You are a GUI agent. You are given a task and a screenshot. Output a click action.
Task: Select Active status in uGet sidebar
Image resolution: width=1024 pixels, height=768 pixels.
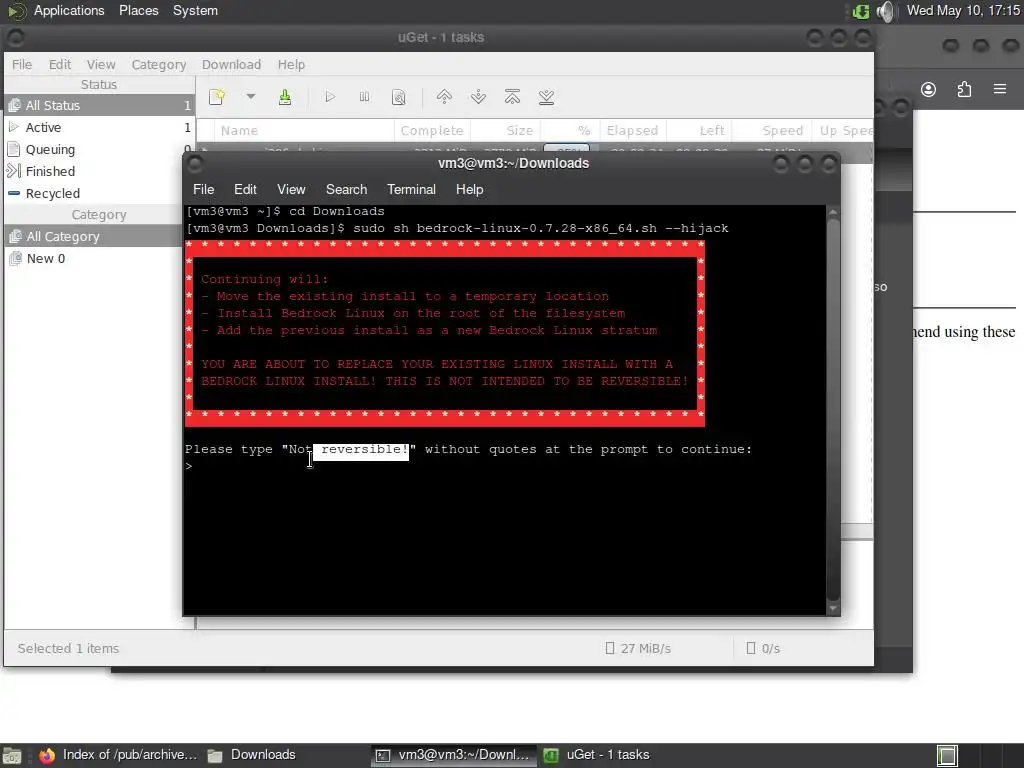[99, 127]
